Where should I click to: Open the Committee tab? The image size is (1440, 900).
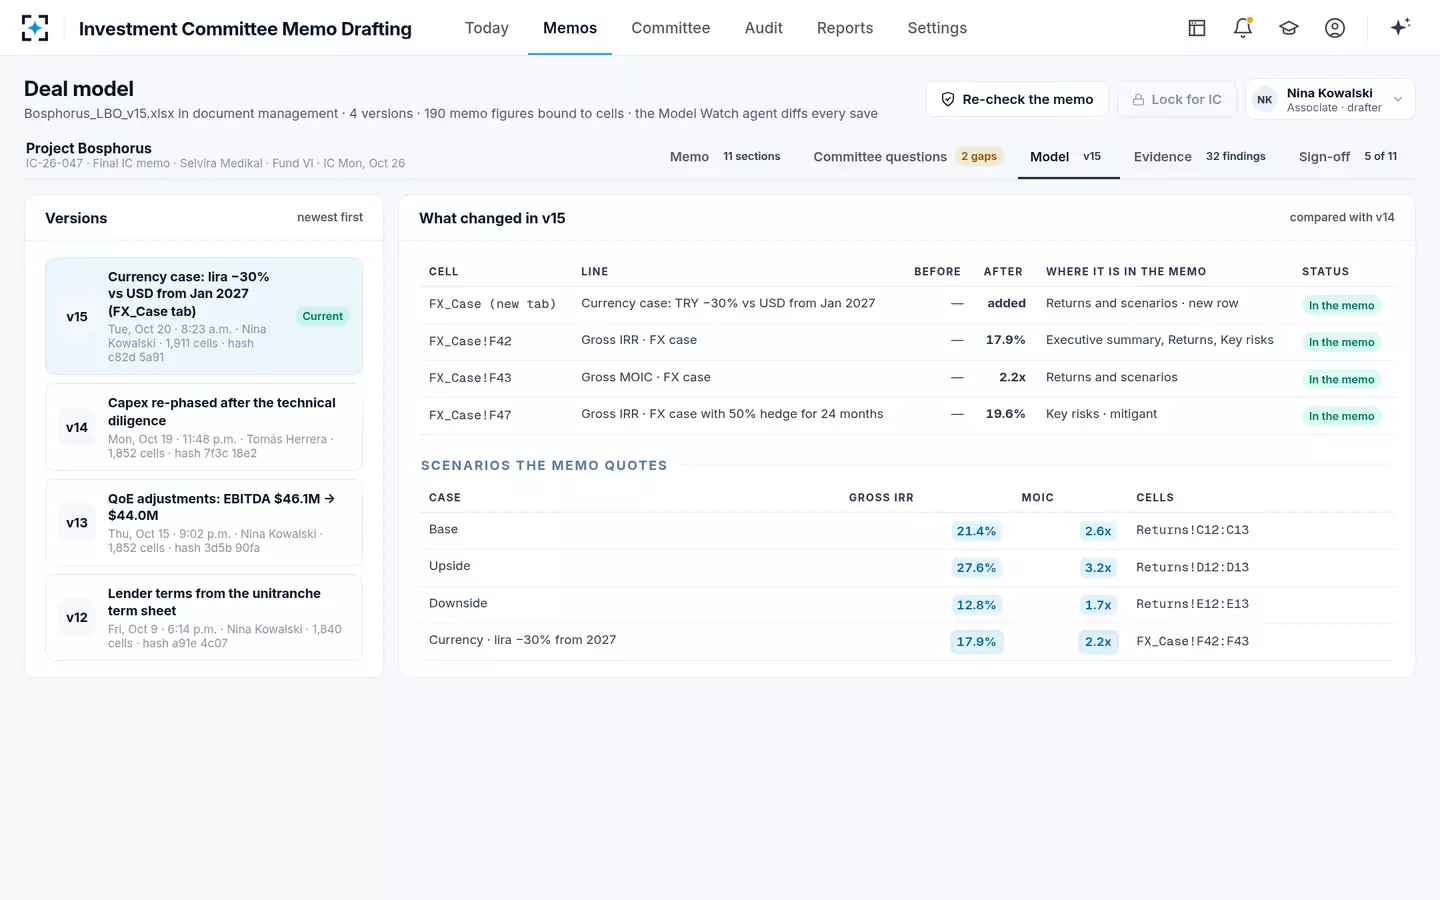tap(670, 28)
